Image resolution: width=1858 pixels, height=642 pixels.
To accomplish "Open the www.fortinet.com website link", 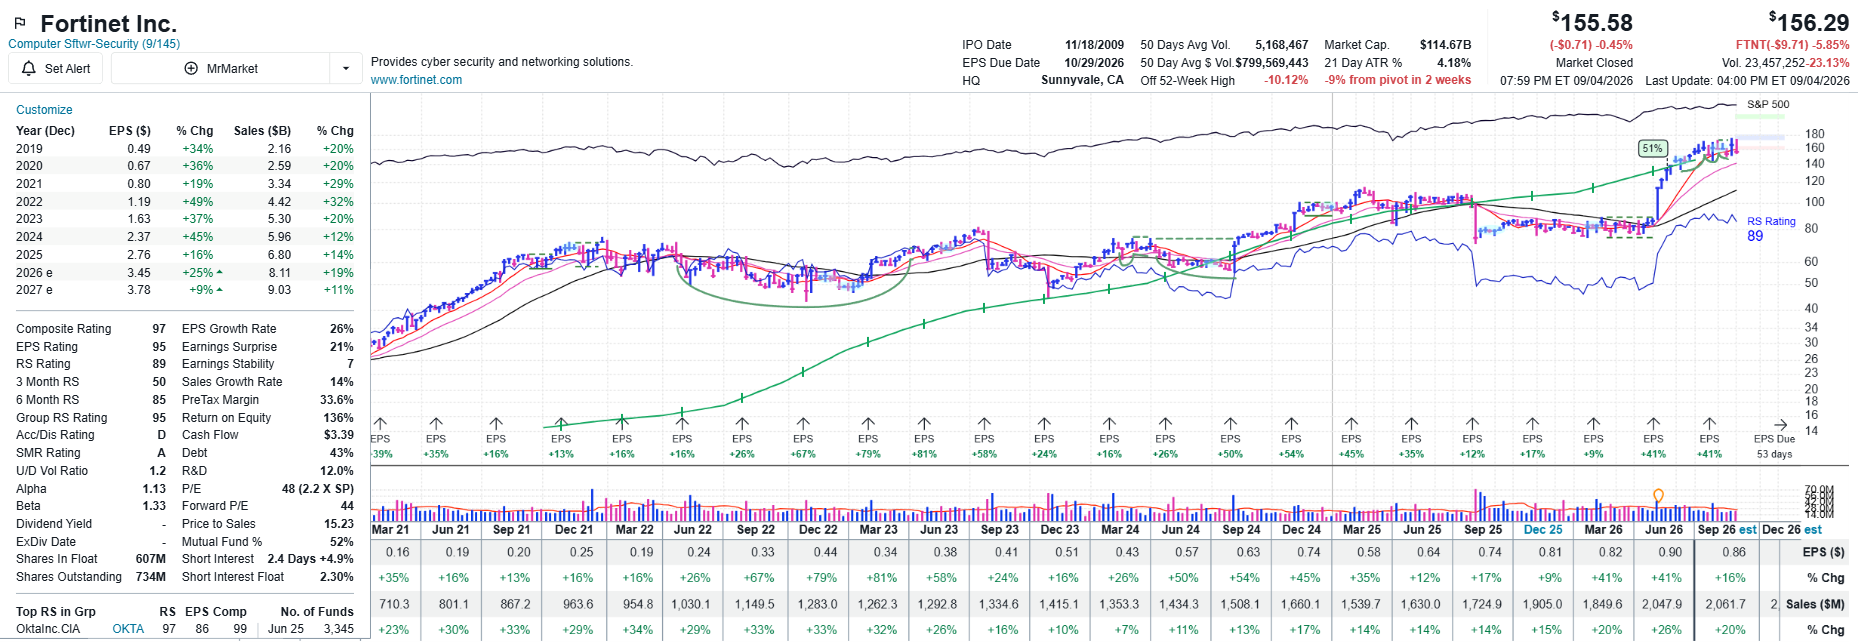I will [x=416, y=80].
